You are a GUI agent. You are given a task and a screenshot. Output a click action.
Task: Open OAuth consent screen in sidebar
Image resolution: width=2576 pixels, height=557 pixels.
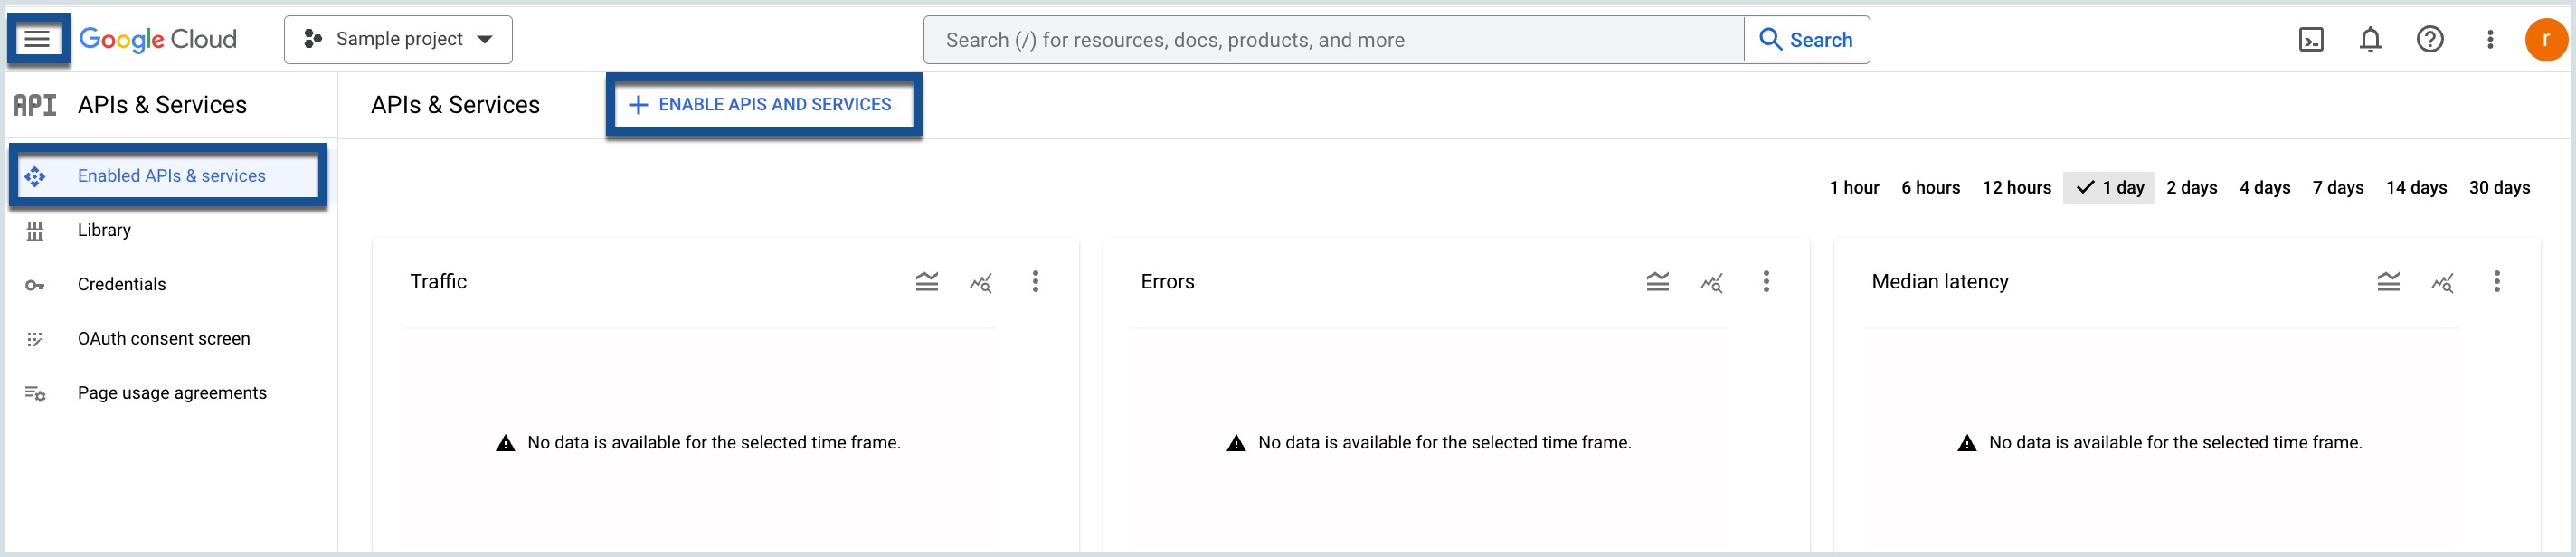click(x=163, y=339)
